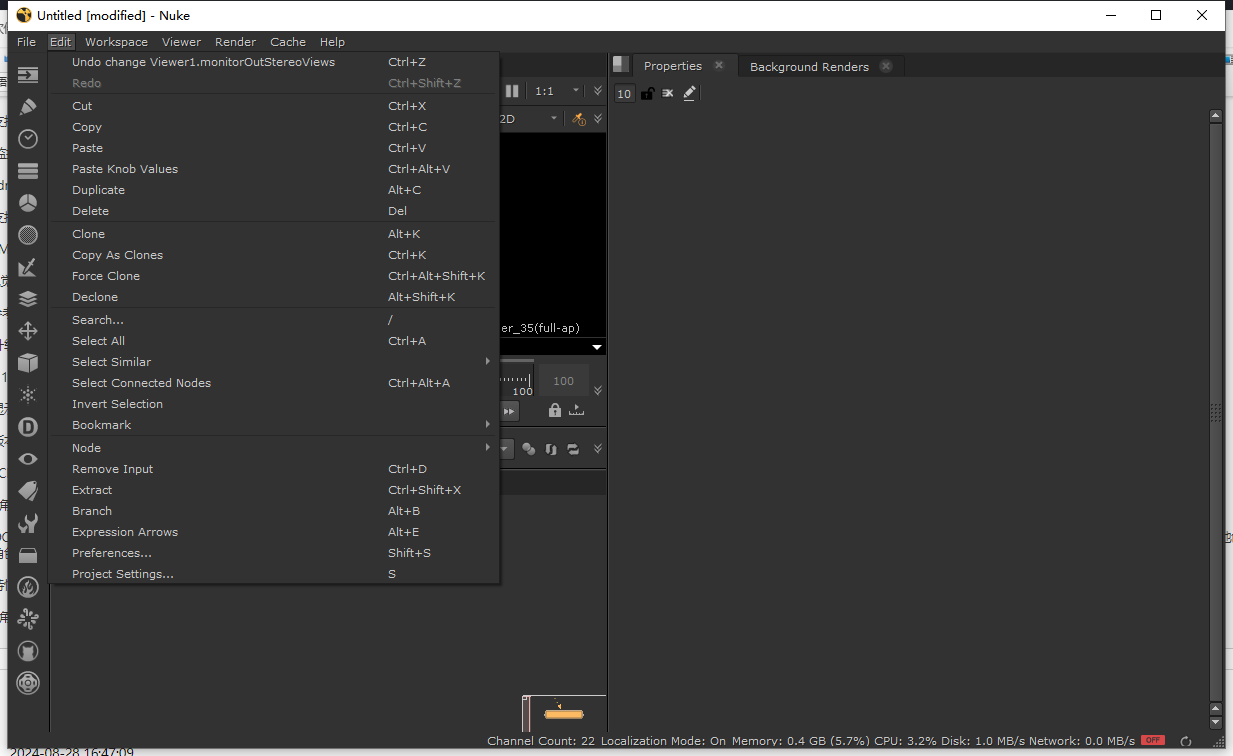Screen dimensions: 1233x756
Task: Open the Draw nodes paintbrush icon
Action: point(28,107)
